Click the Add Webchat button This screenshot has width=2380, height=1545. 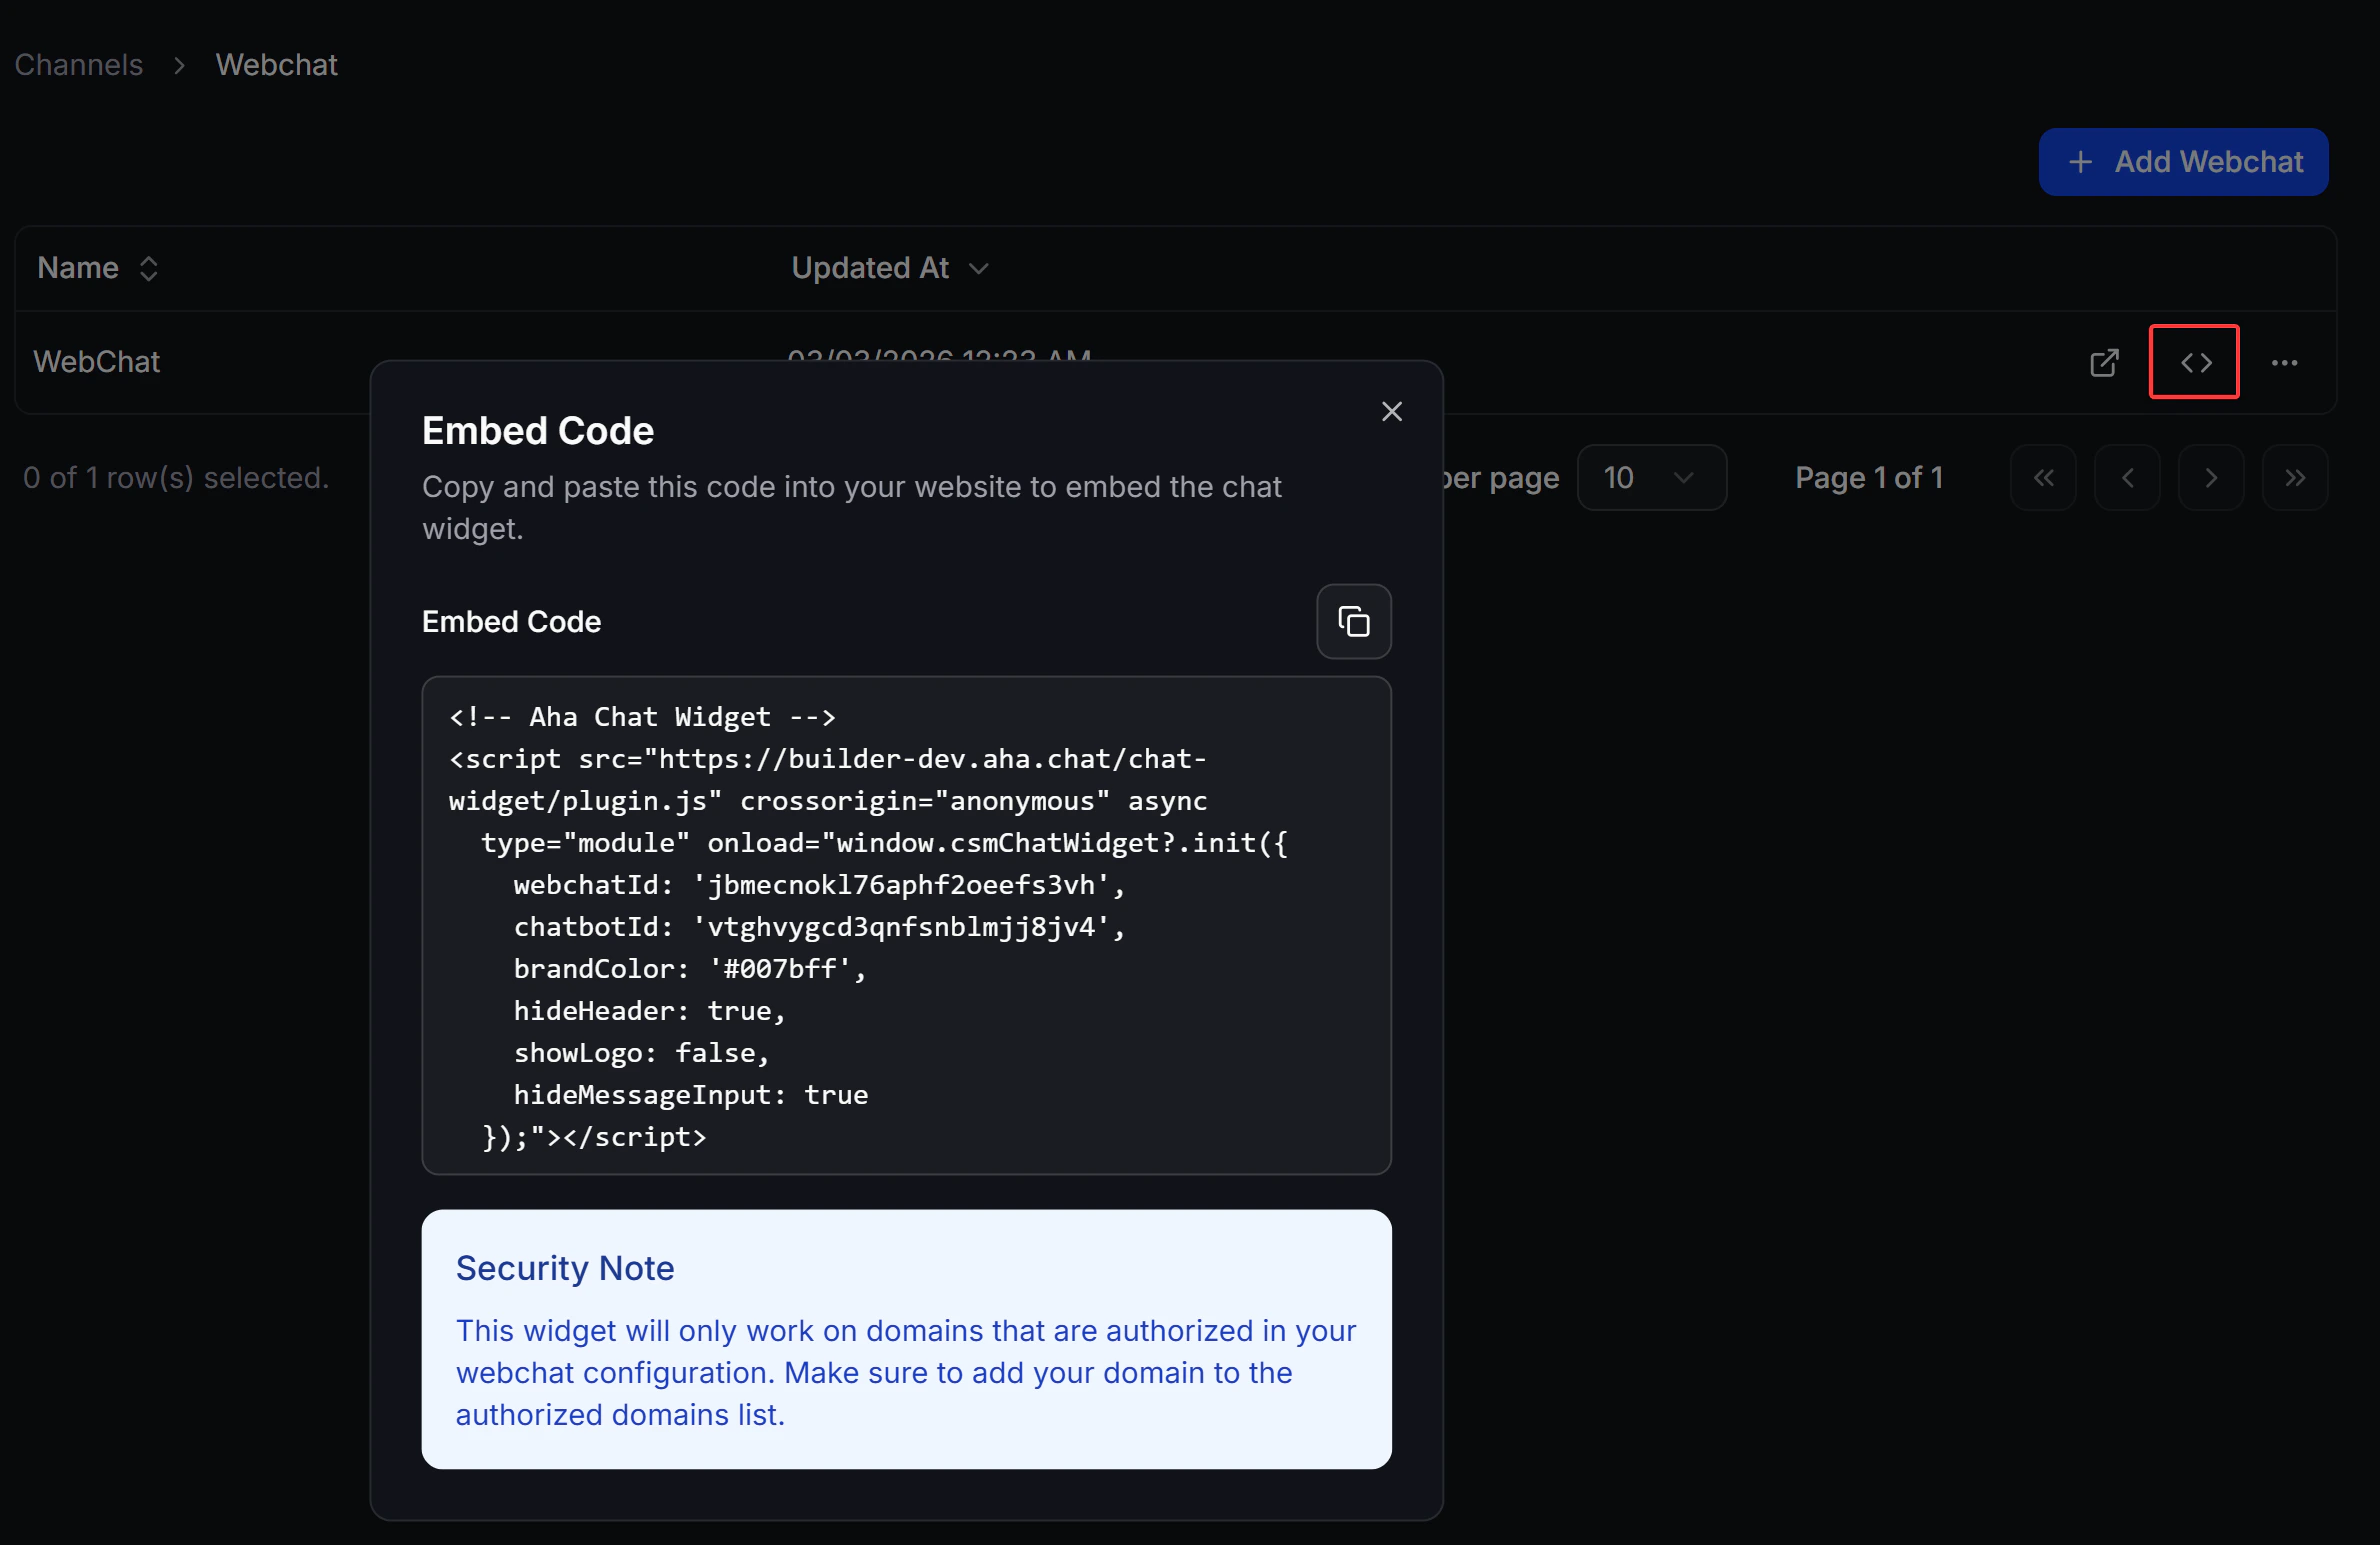pyautogui.click(x=2183, y=162)
